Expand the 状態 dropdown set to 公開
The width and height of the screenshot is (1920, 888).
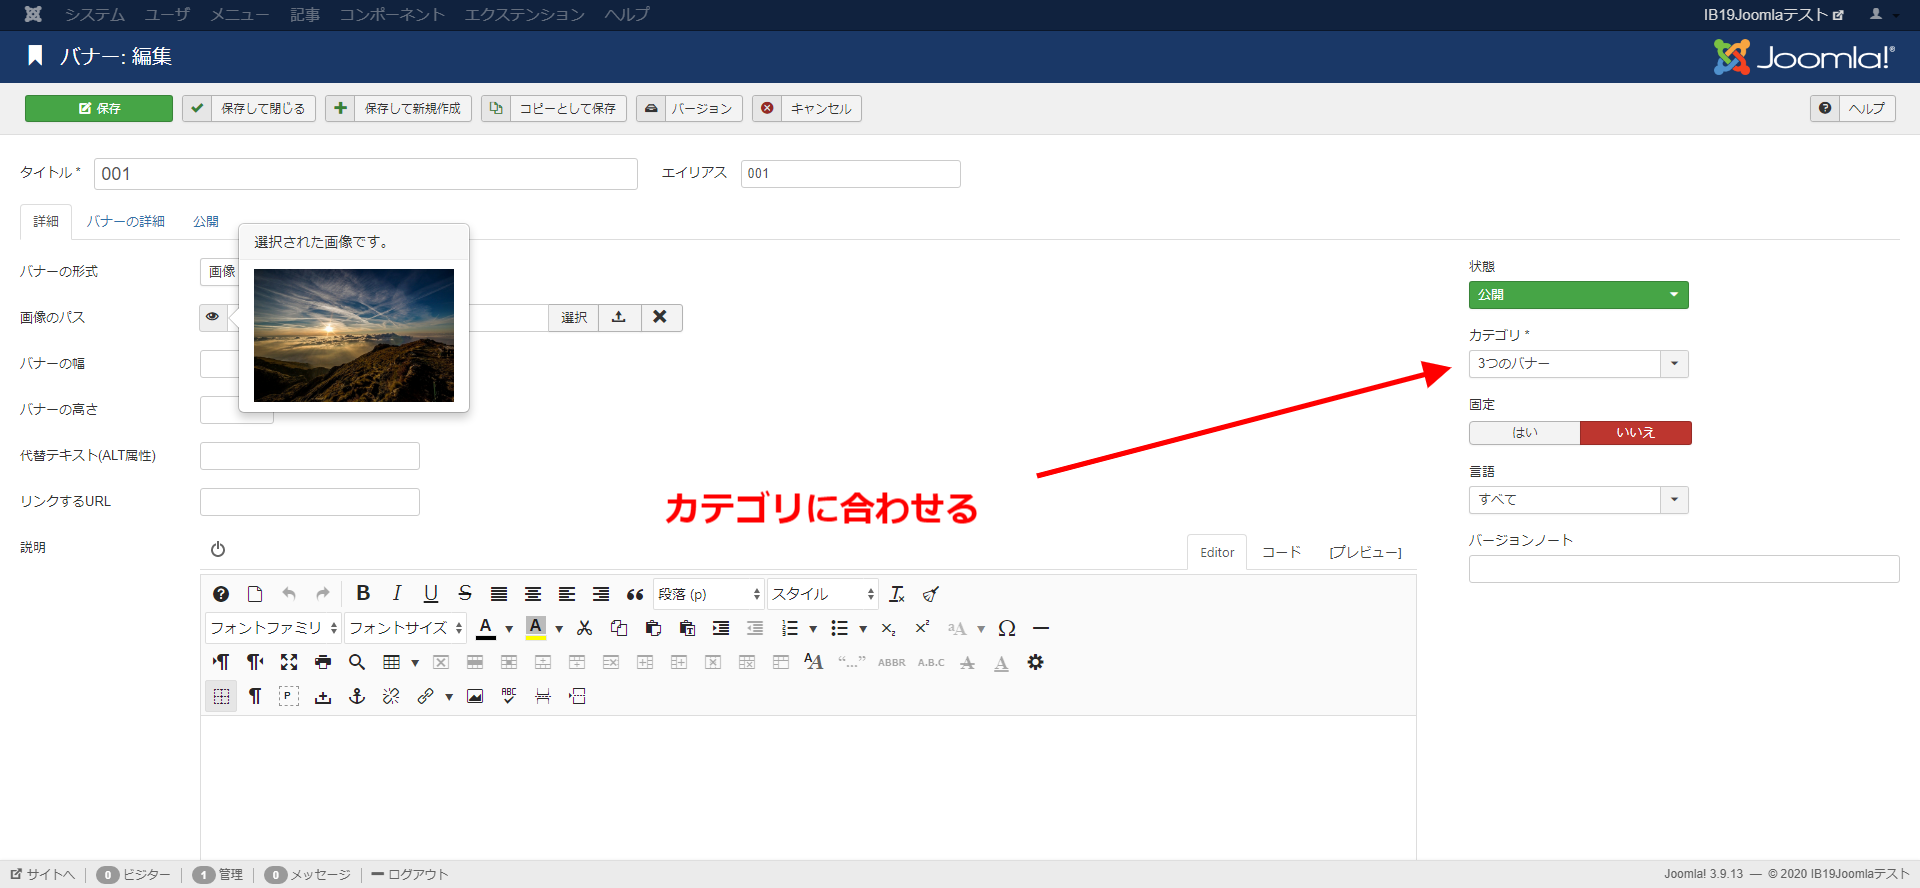point(1578,295)
